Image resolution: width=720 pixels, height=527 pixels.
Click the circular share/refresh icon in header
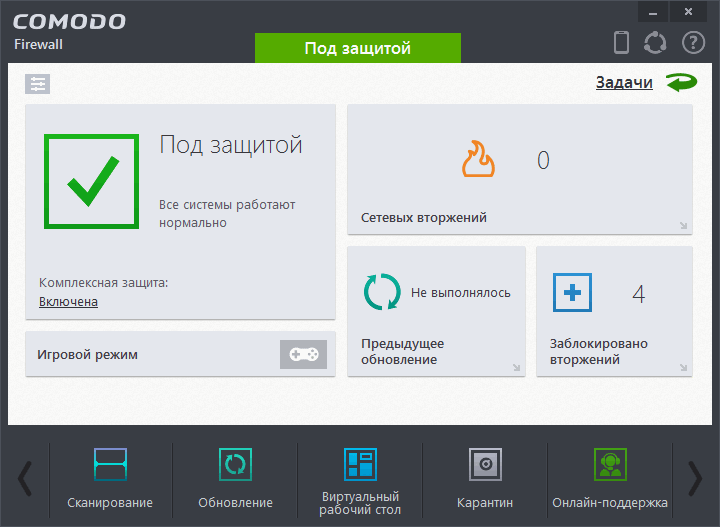tap(655, 43)
